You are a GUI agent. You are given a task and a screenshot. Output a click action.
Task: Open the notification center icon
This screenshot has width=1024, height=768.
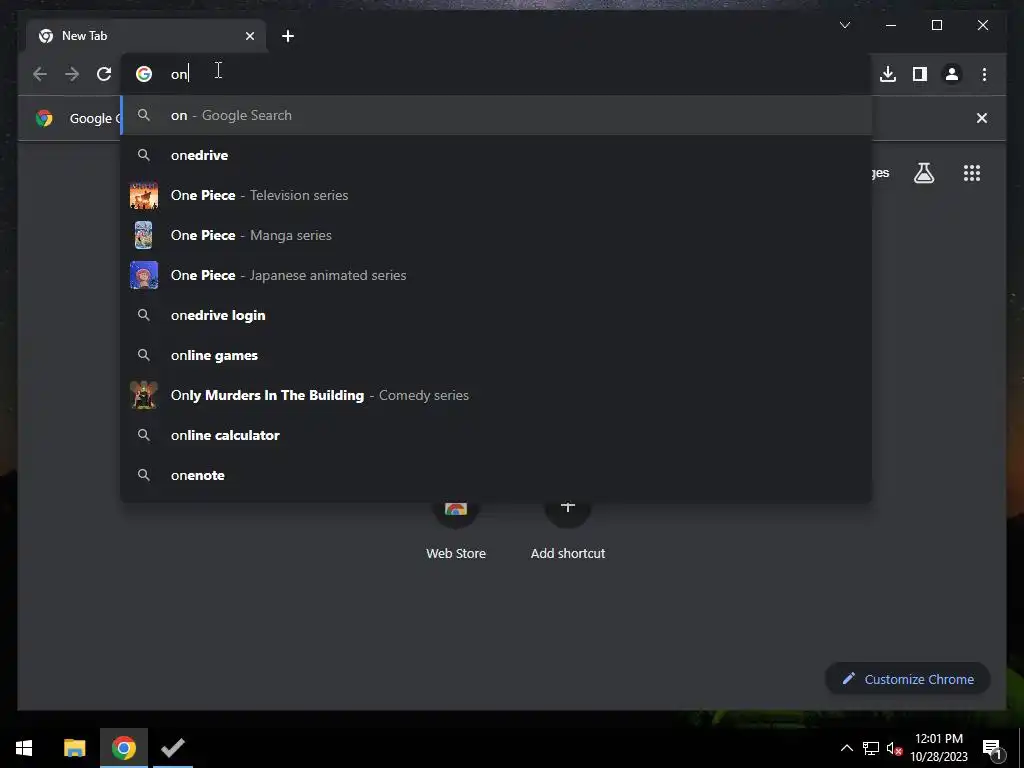992,749
